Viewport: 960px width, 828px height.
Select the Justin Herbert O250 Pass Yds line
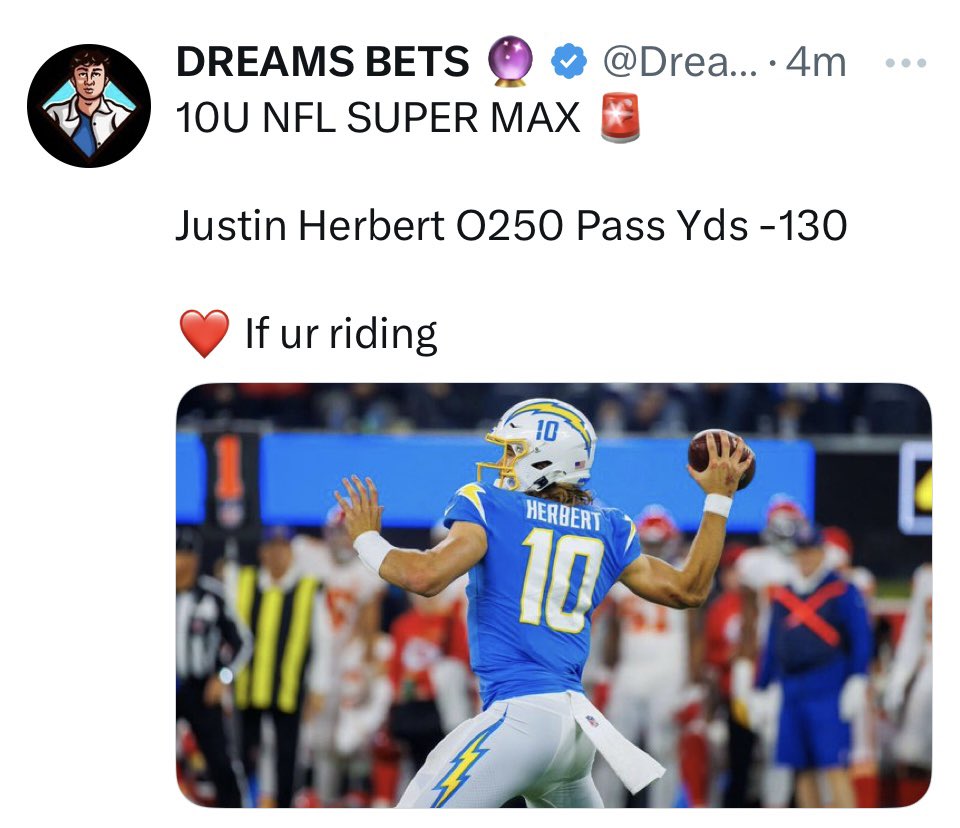coord(511,225)
